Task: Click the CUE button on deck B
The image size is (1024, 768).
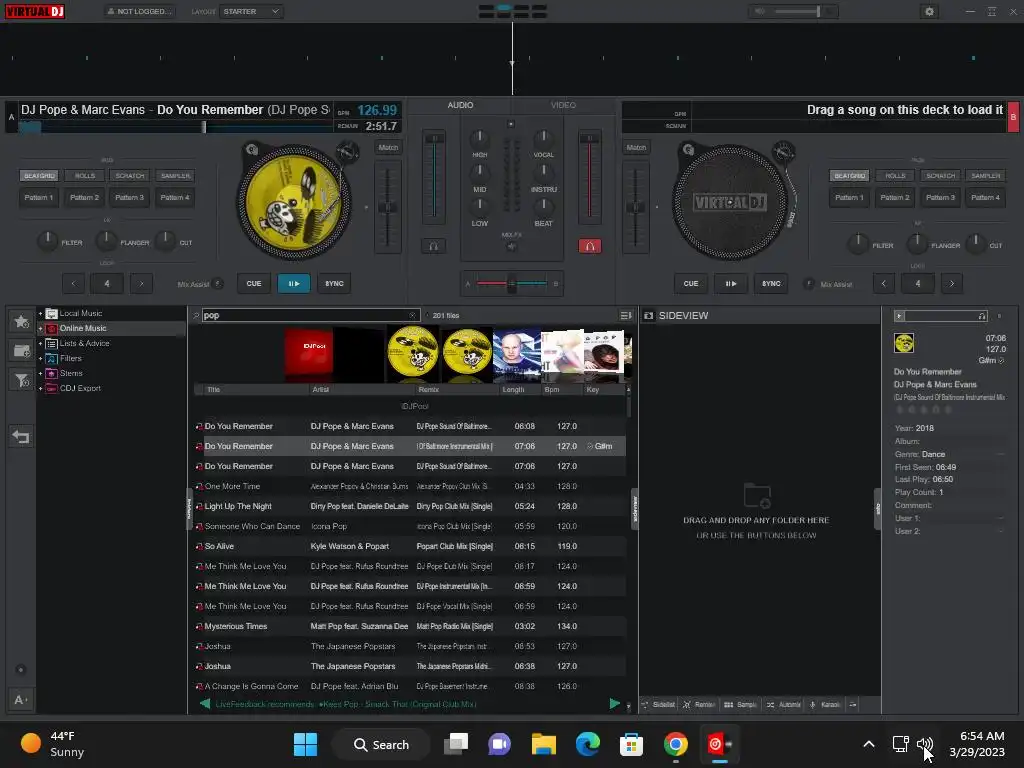Action: 691,283
